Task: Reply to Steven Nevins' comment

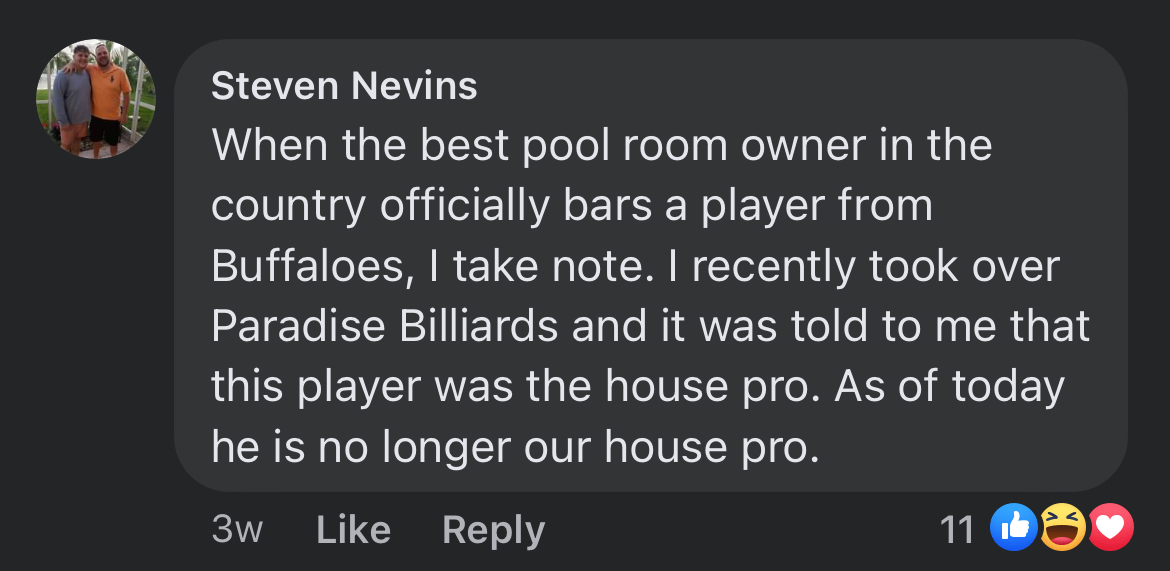Action: pyautogui.click(x=493, y=529)
